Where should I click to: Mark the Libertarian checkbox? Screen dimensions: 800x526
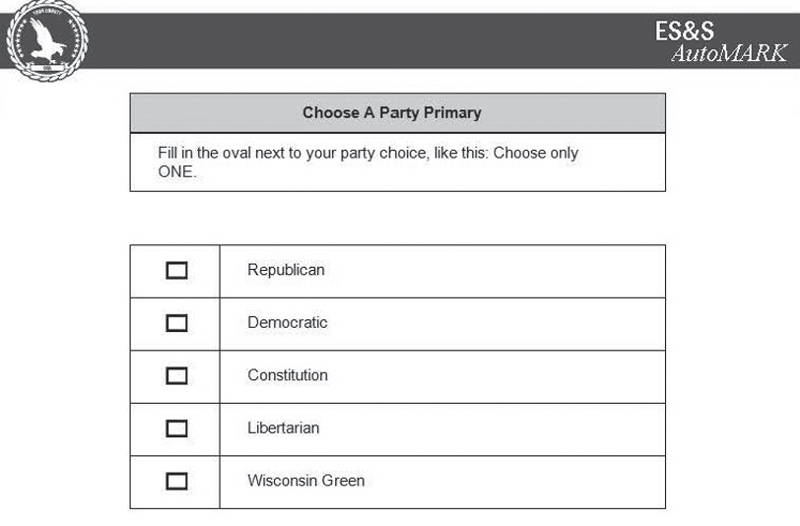(176, 428)
